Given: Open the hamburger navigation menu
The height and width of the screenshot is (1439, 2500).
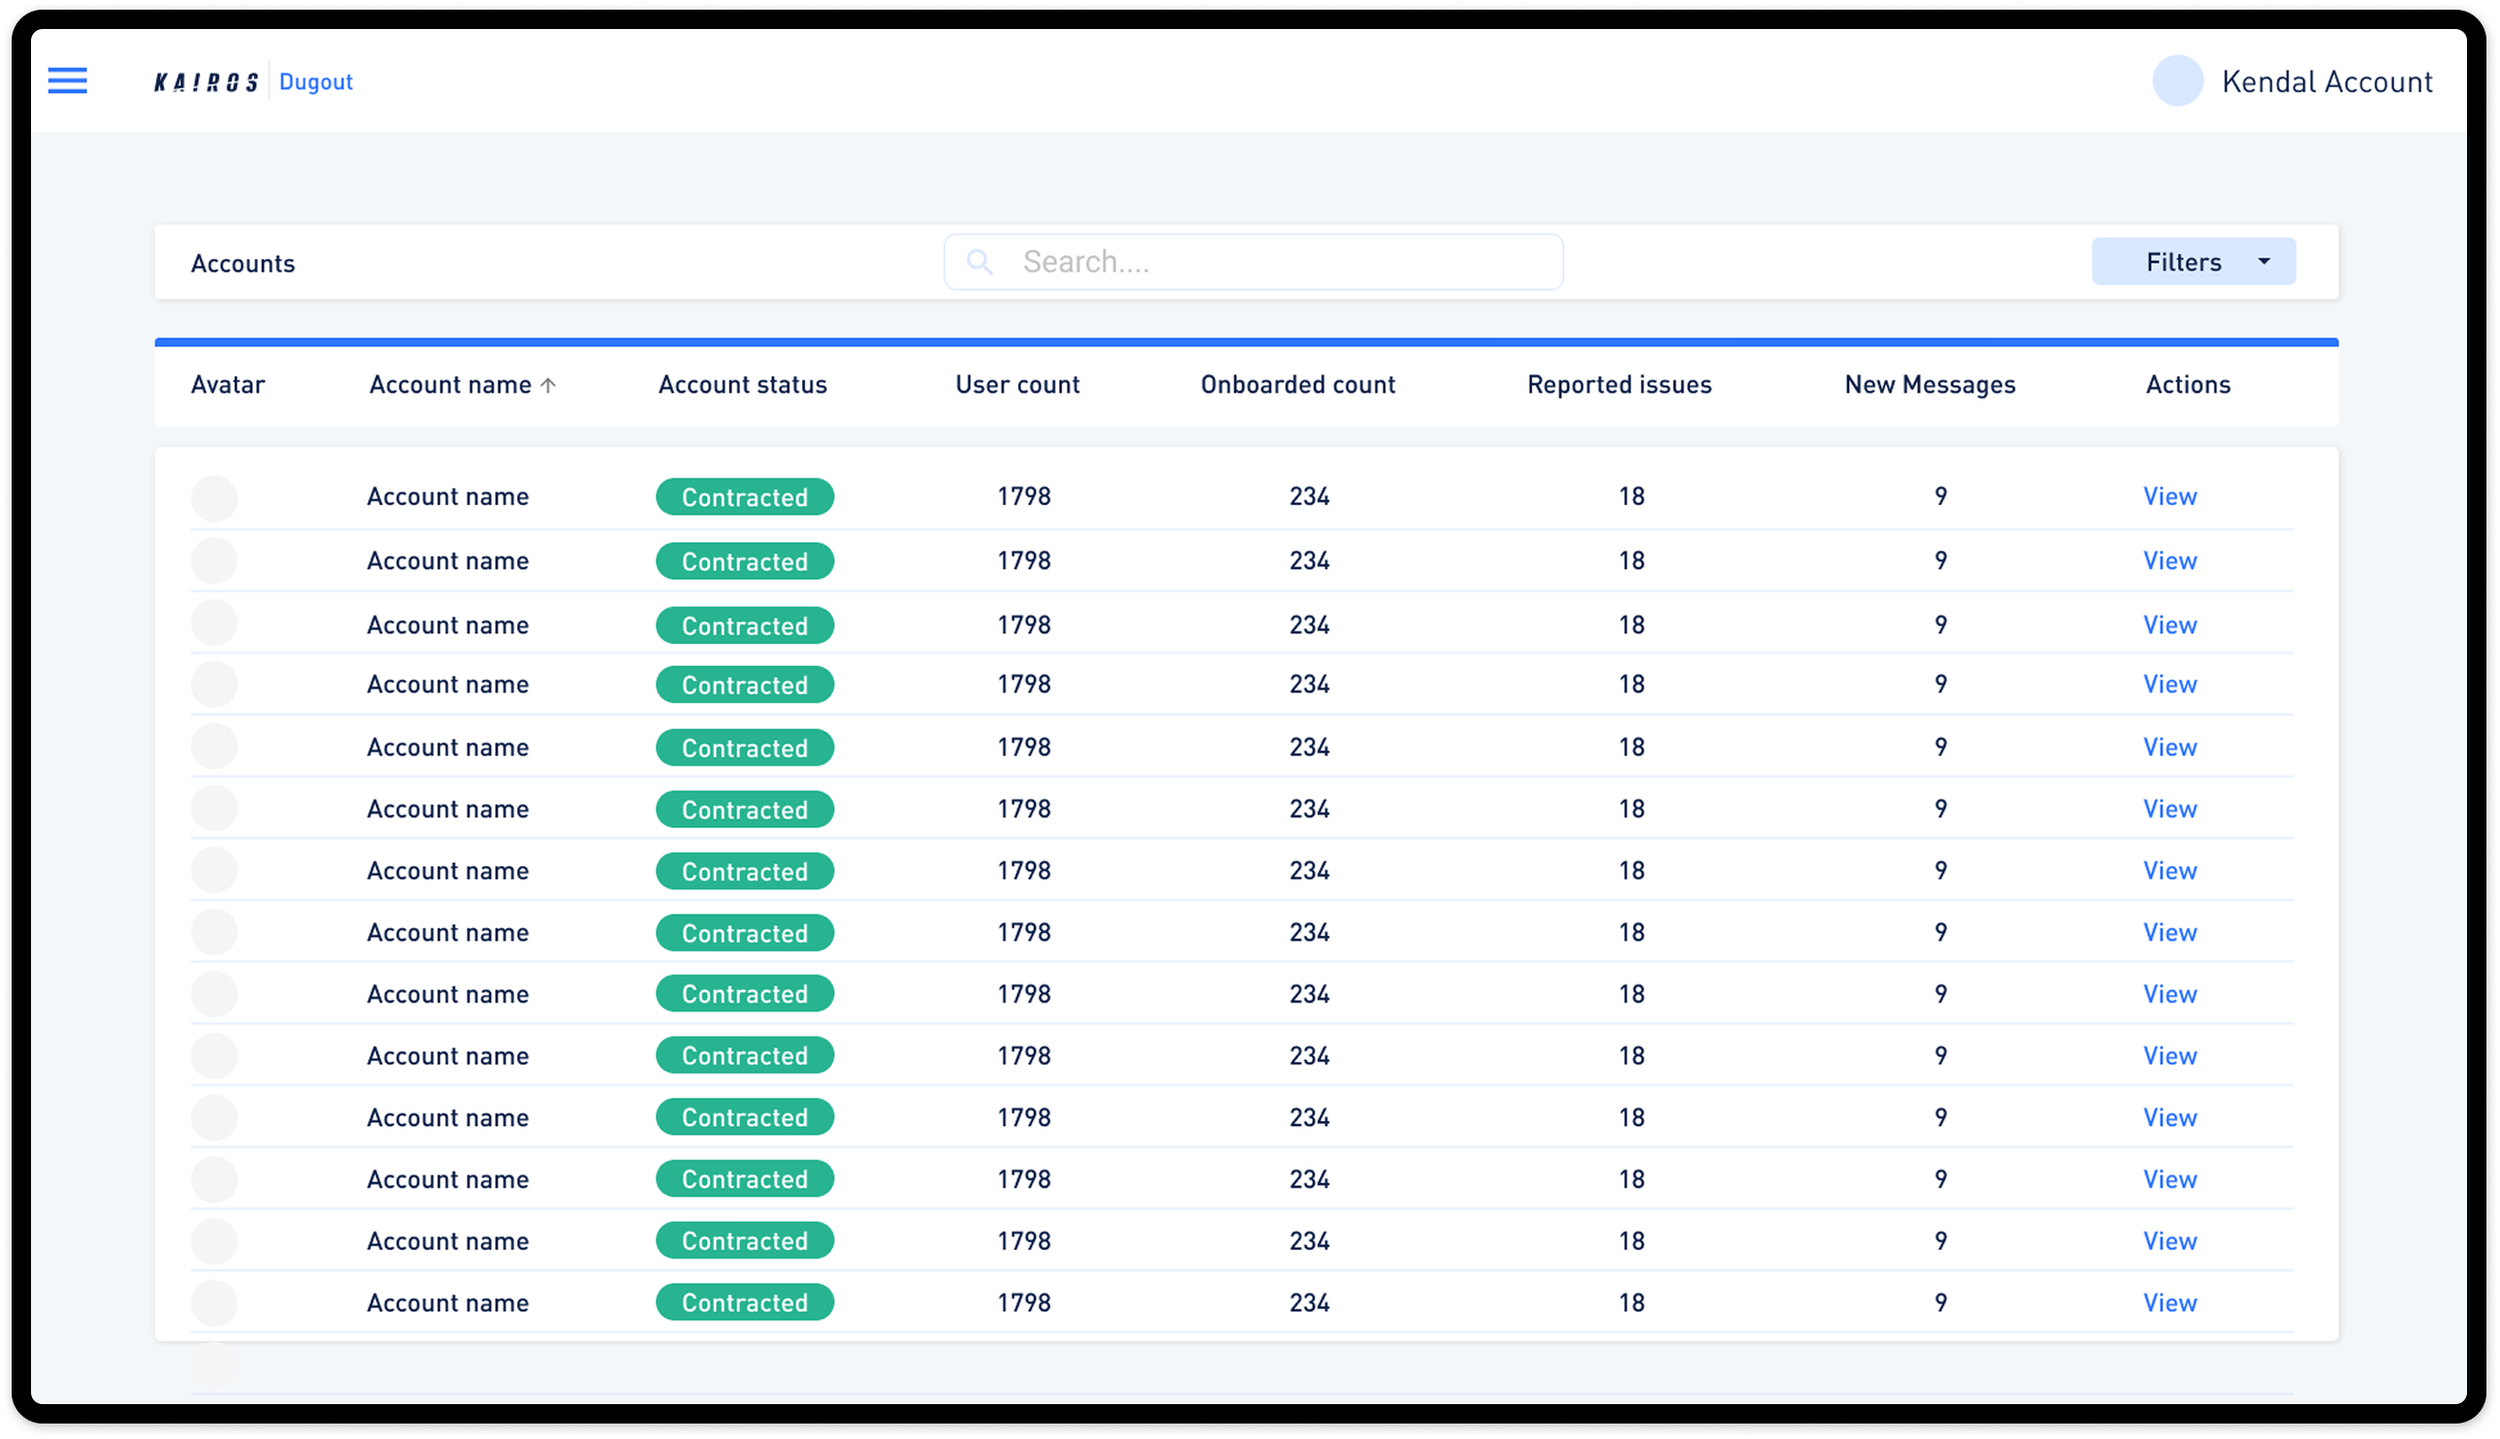Looking at the screenshot, I should [67, 80].
